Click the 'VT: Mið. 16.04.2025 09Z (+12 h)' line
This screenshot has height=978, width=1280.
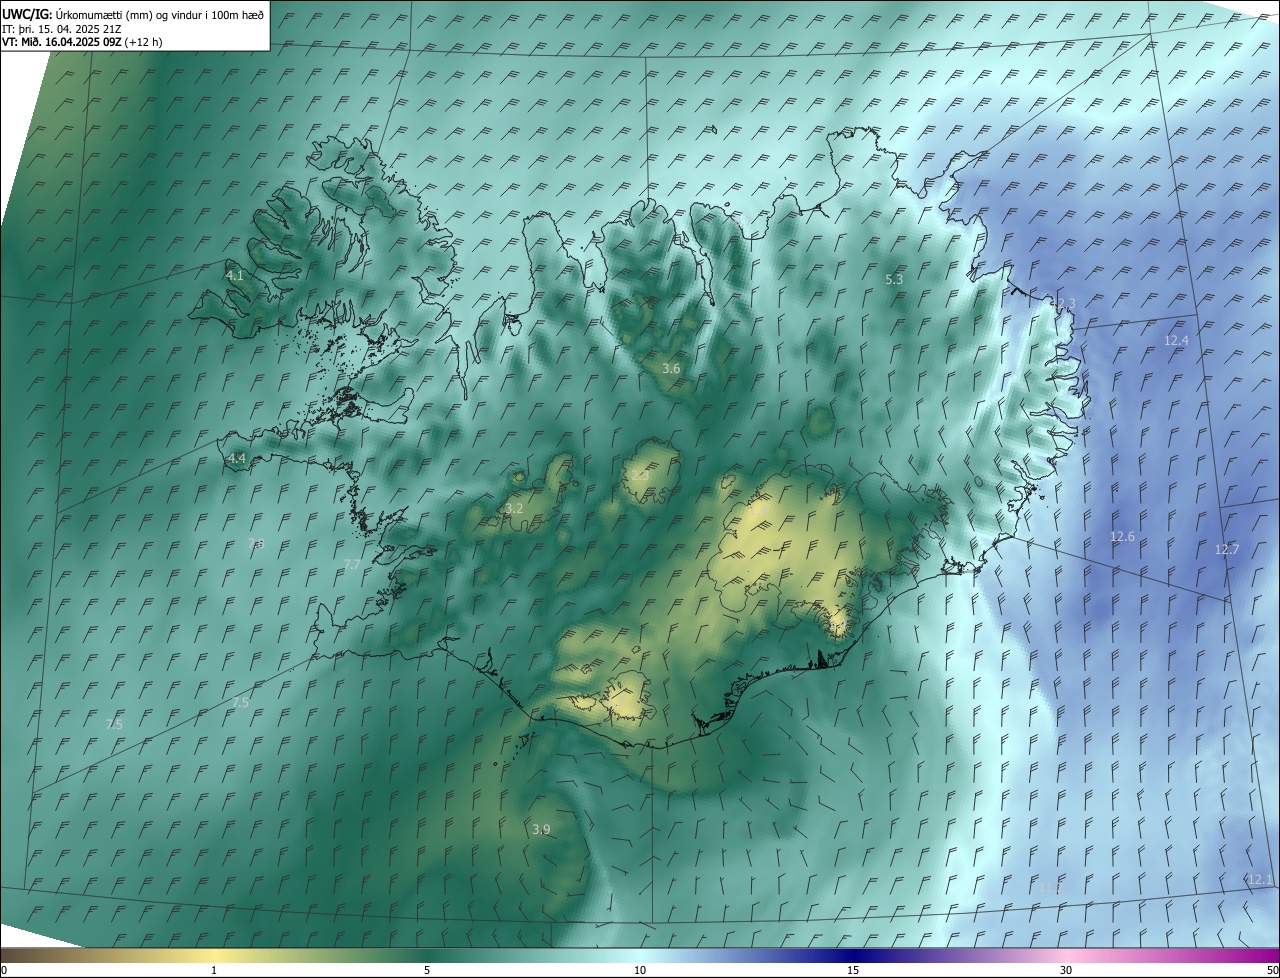point(83,43)
